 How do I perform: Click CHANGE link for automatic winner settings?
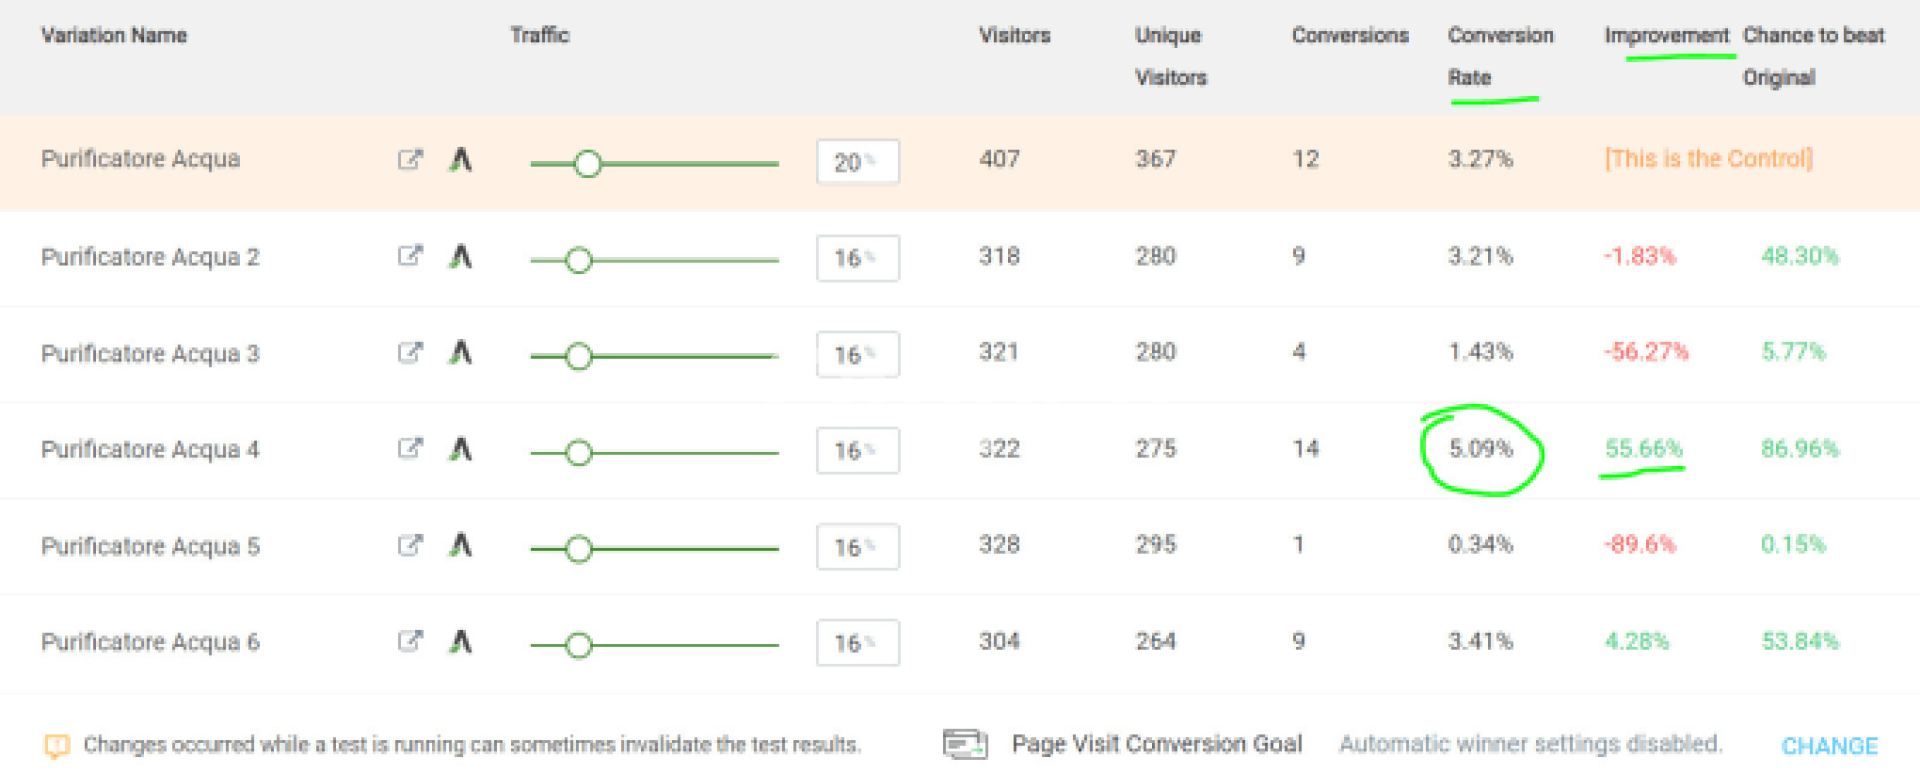pos(1829,746)
